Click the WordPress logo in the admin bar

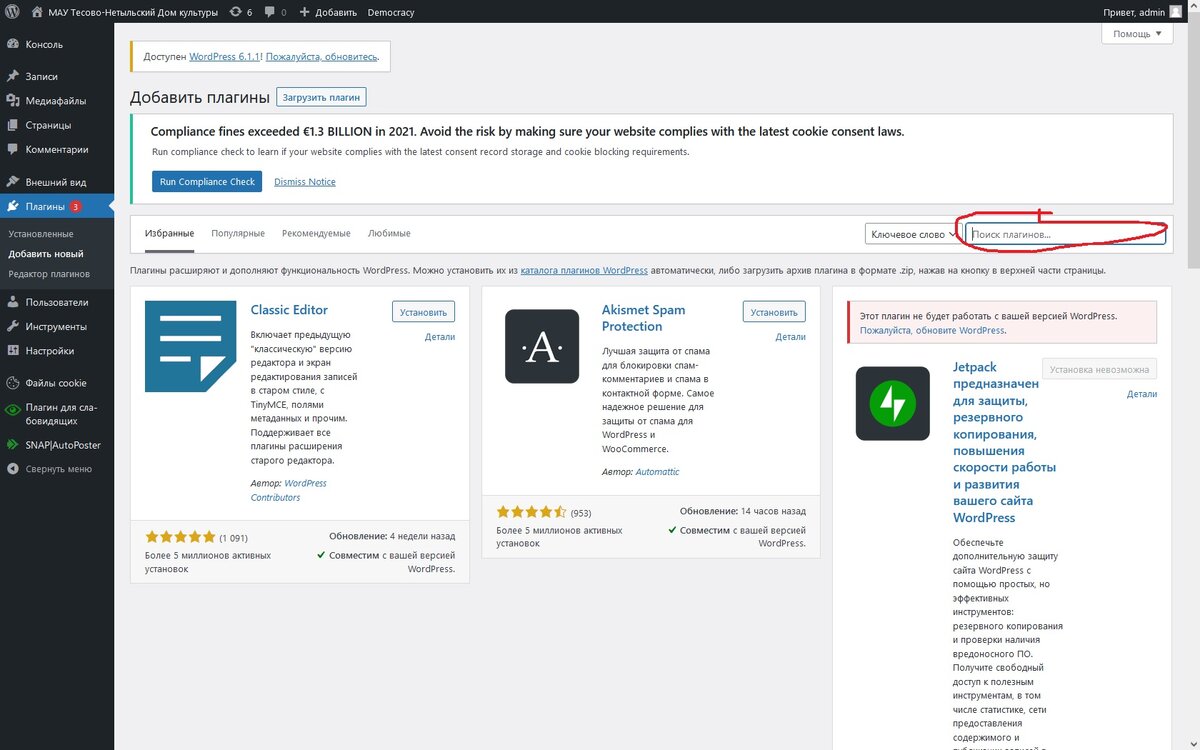pyautogui.click(x=13, y=12)
